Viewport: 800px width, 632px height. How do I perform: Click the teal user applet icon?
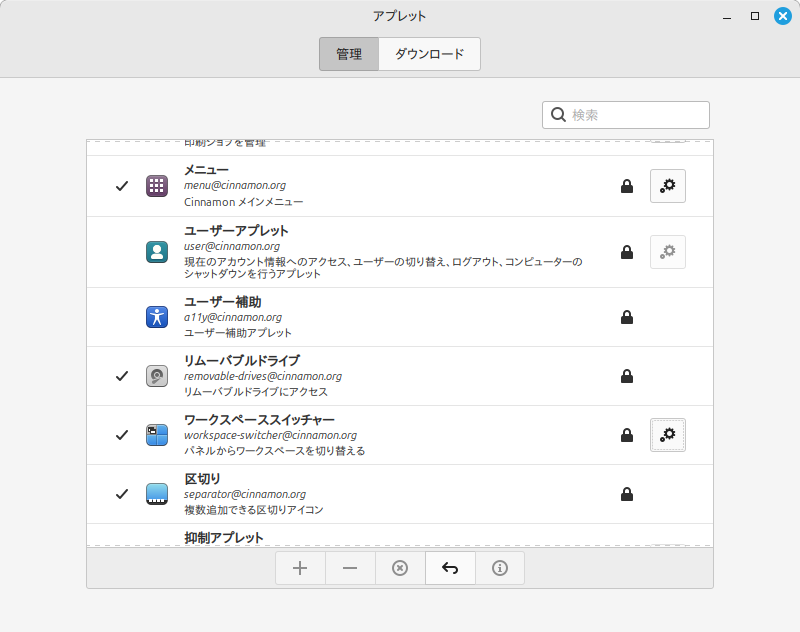[x=157, y=252]
